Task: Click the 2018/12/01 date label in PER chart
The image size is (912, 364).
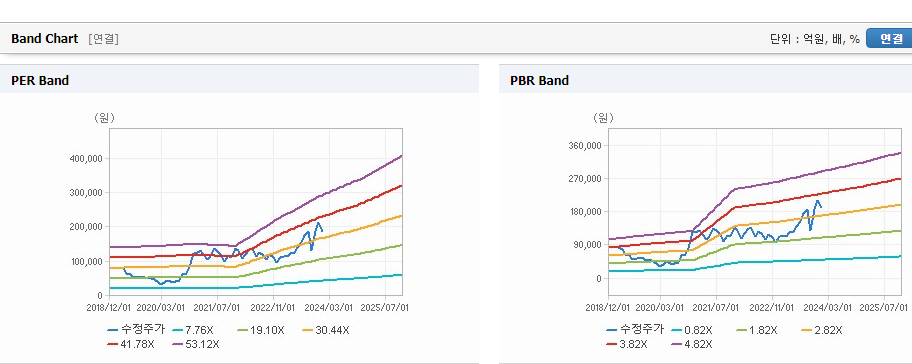Action: click(x=109, y=307)
